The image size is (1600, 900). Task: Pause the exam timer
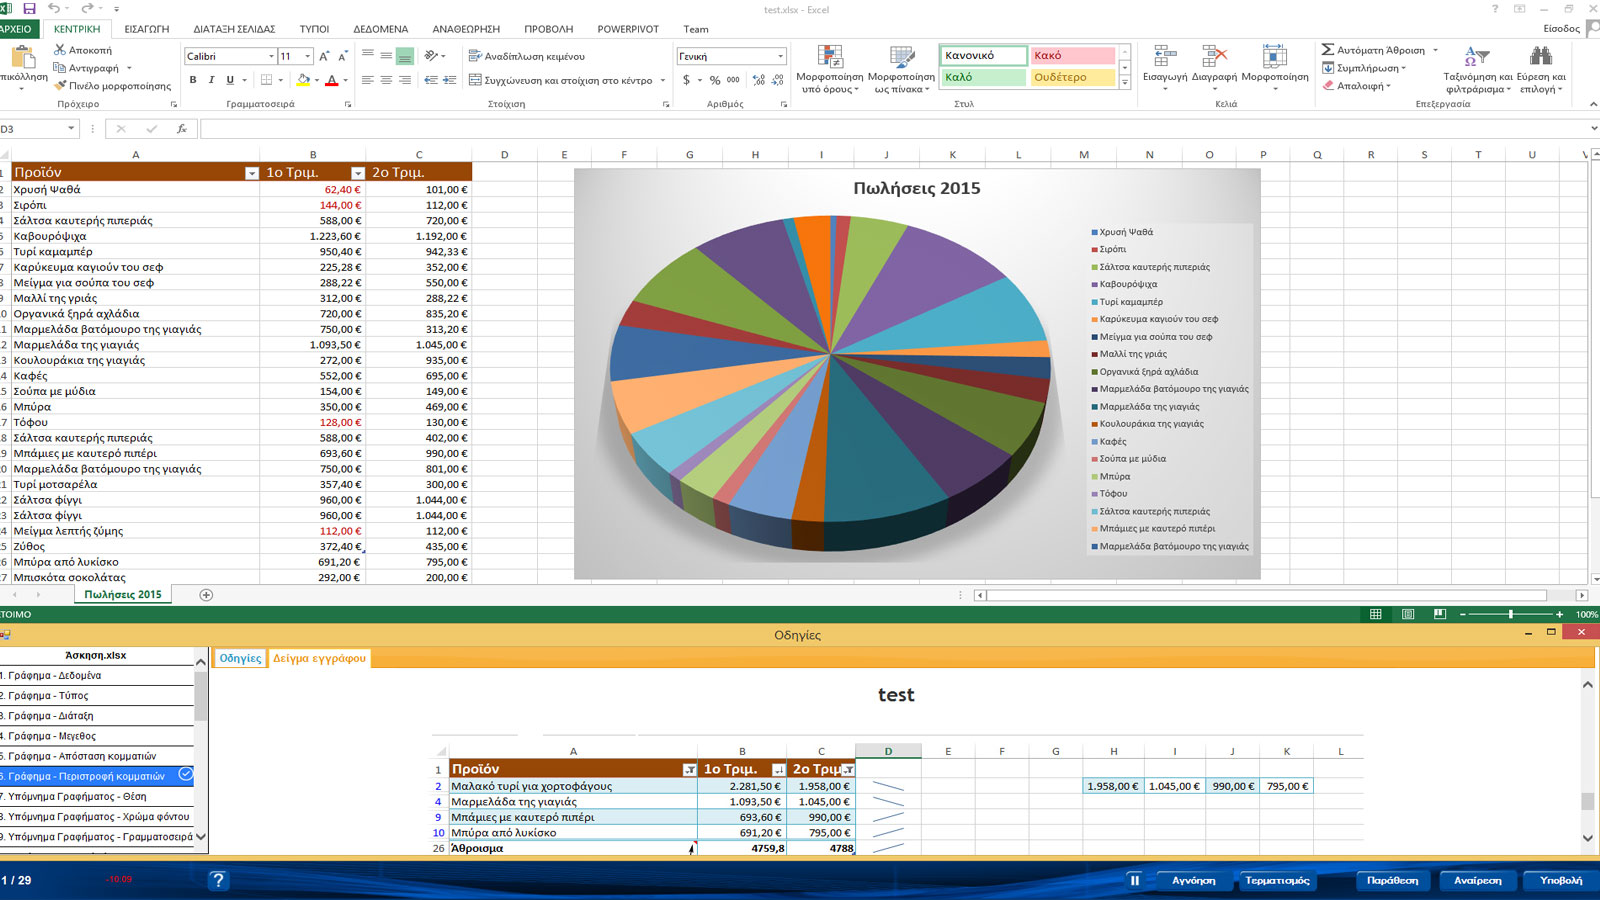click(1135, 880)
